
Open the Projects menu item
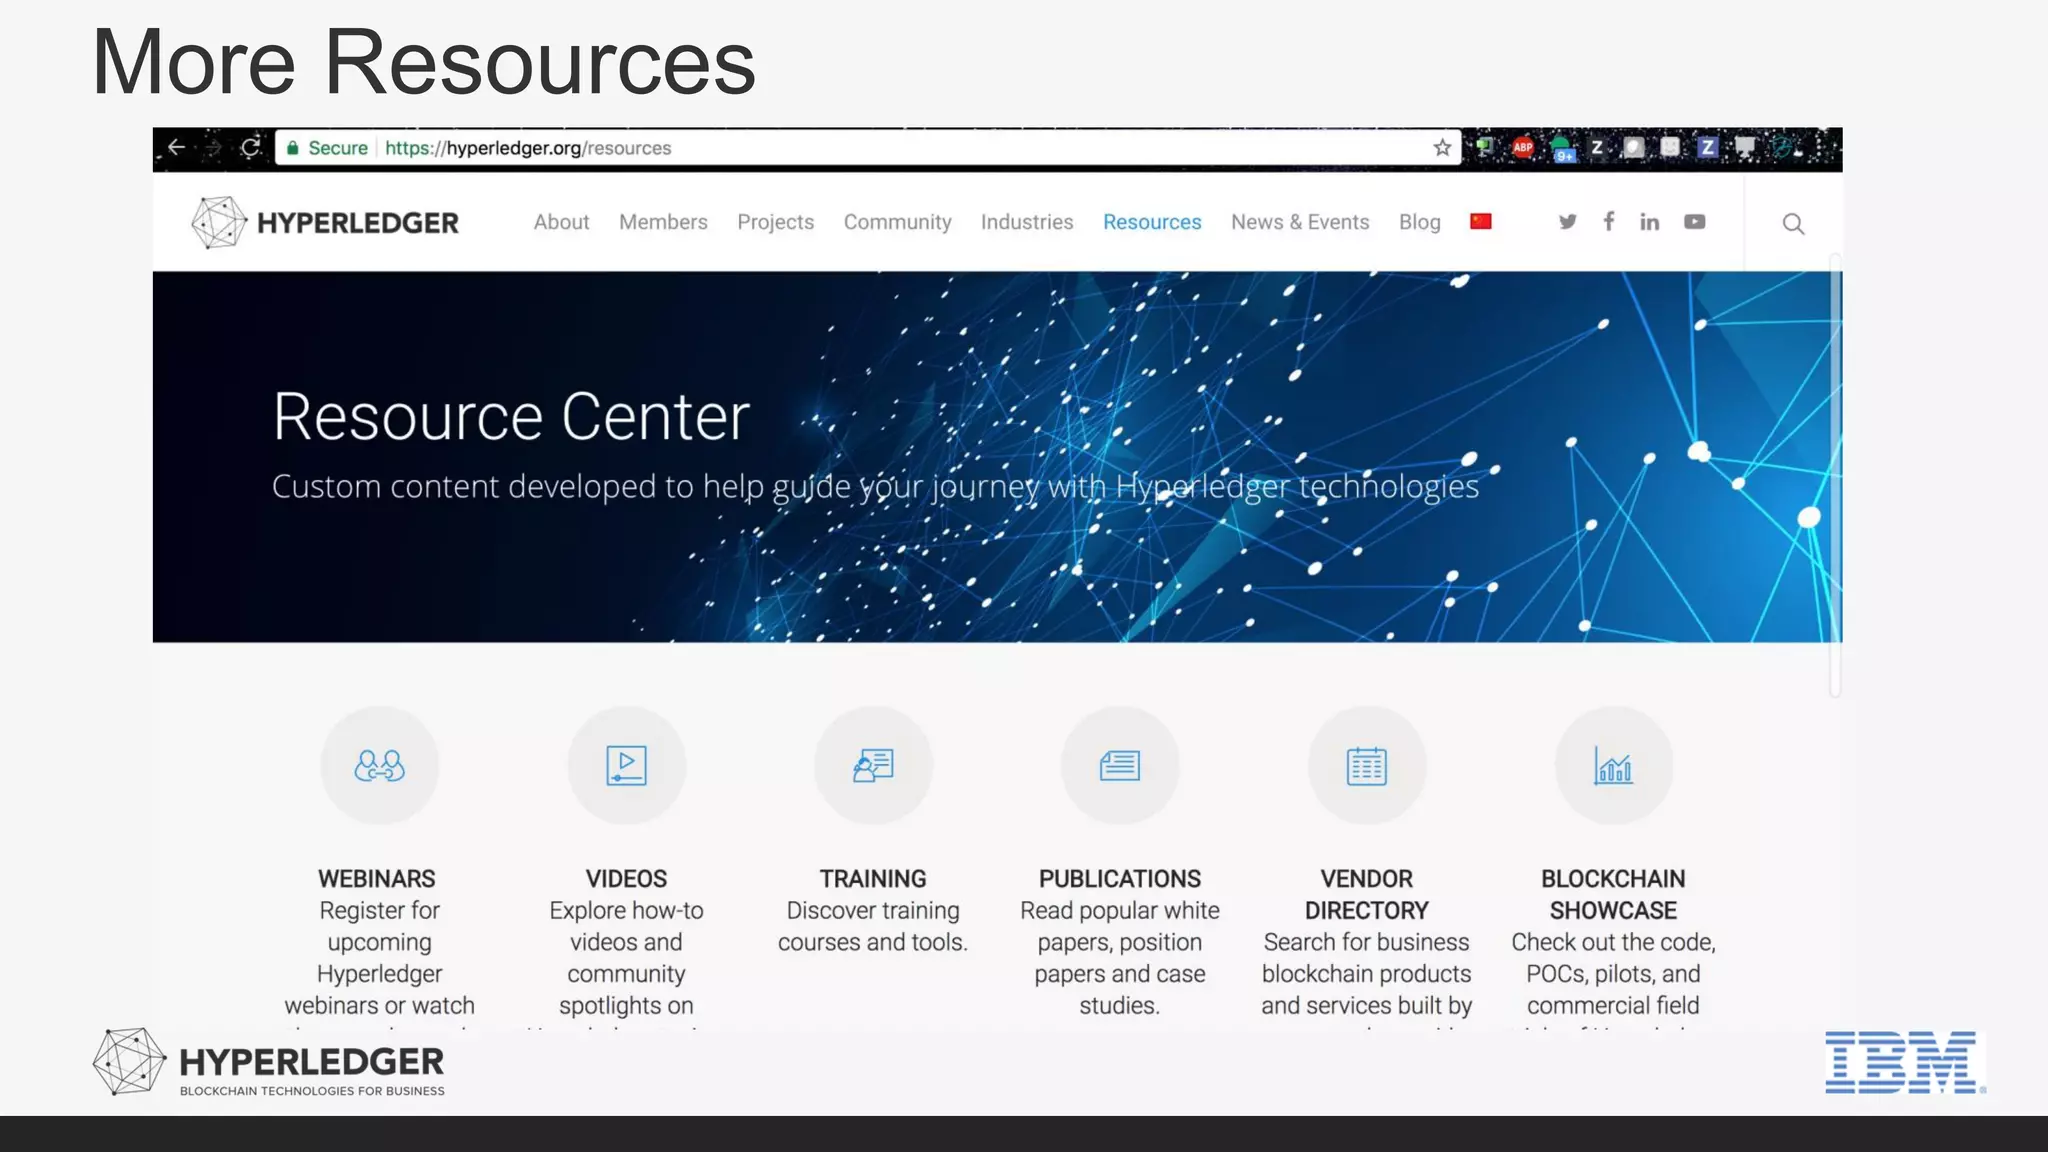(x=775, y=222)
